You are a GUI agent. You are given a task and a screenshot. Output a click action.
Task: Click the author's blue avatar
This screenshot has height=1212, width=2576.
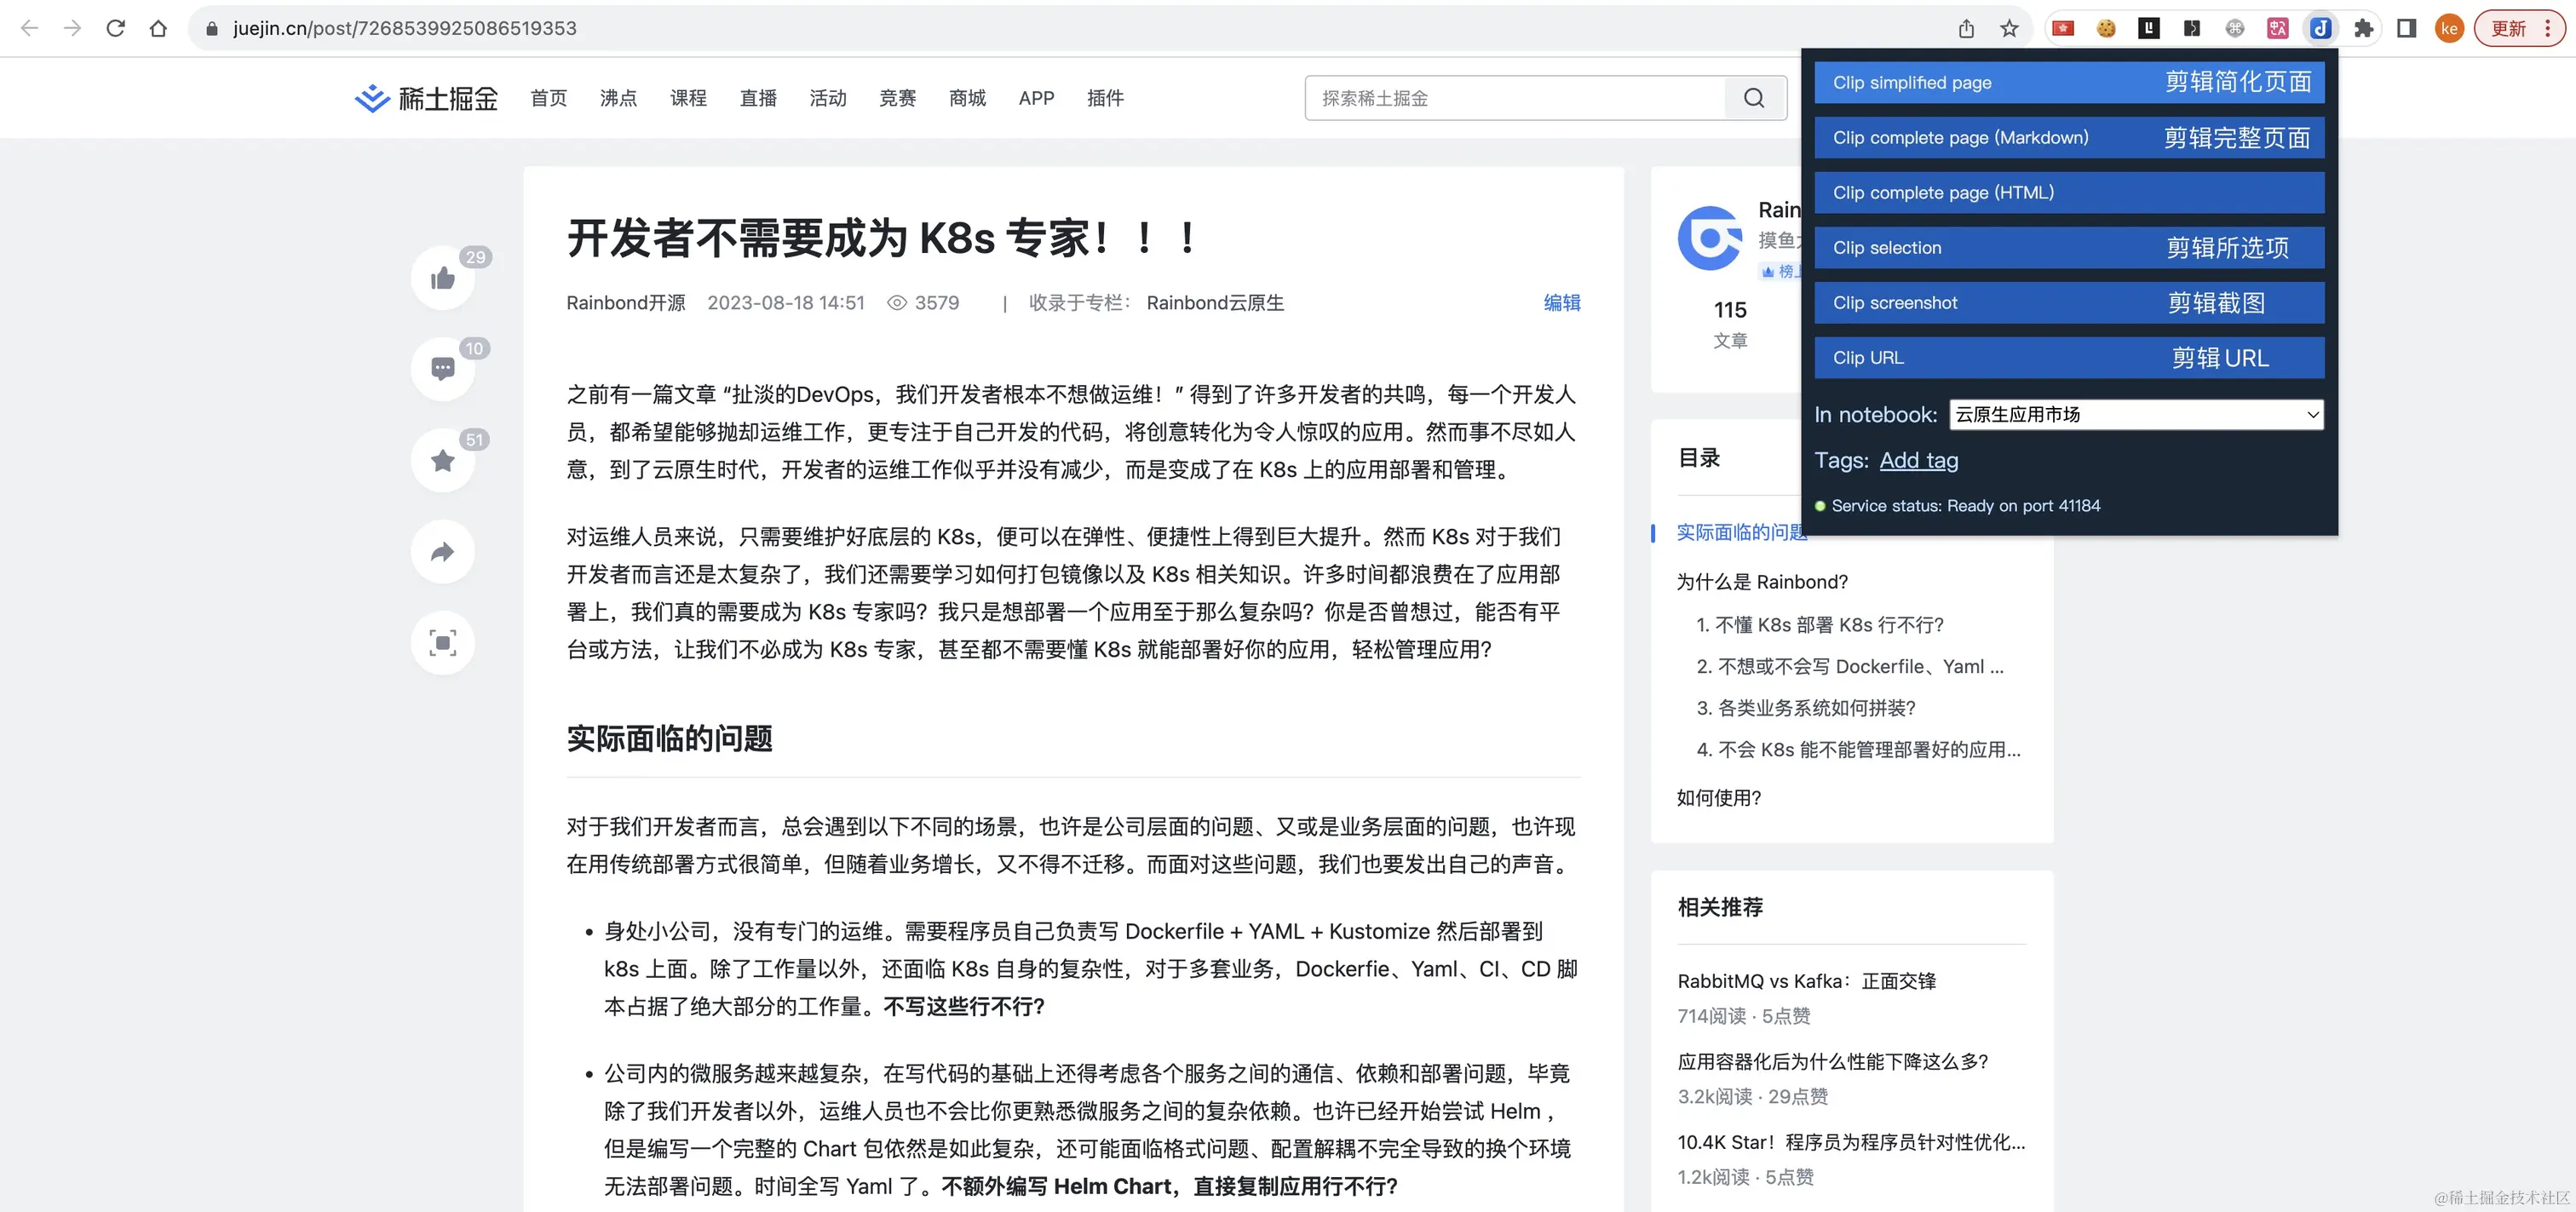[x=1710, y=238]
